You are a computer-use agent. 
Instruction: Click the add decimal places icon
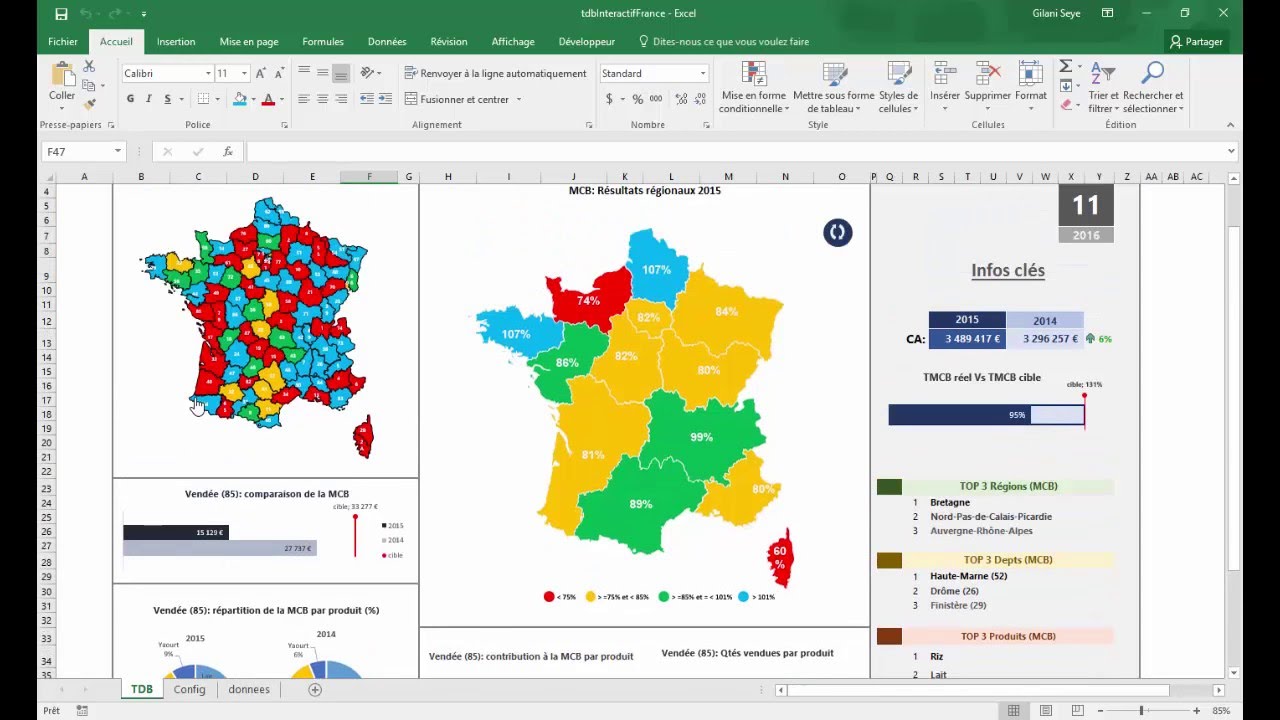pos(681,99)
